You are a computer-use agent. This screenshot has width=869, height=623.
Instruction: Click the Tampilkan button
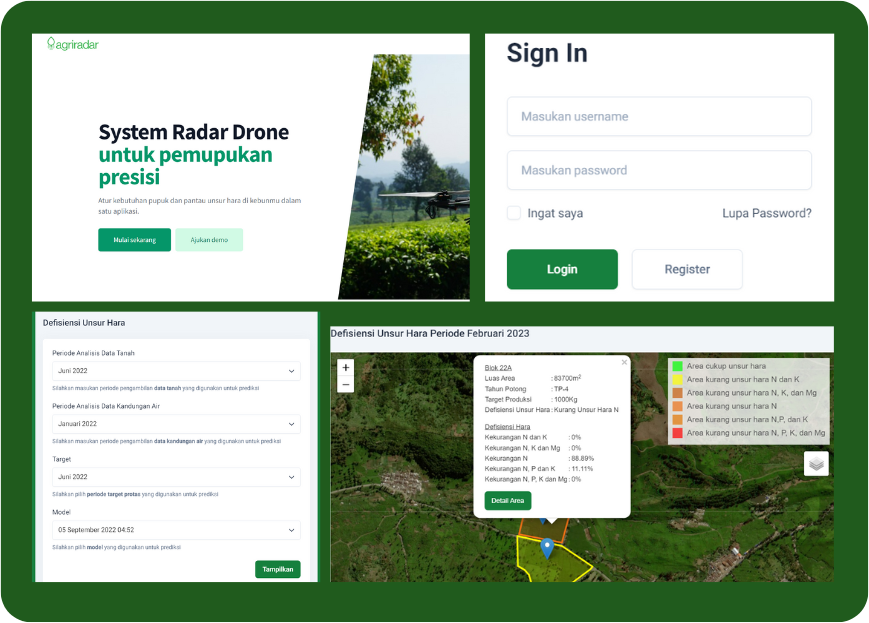[277, 569]
